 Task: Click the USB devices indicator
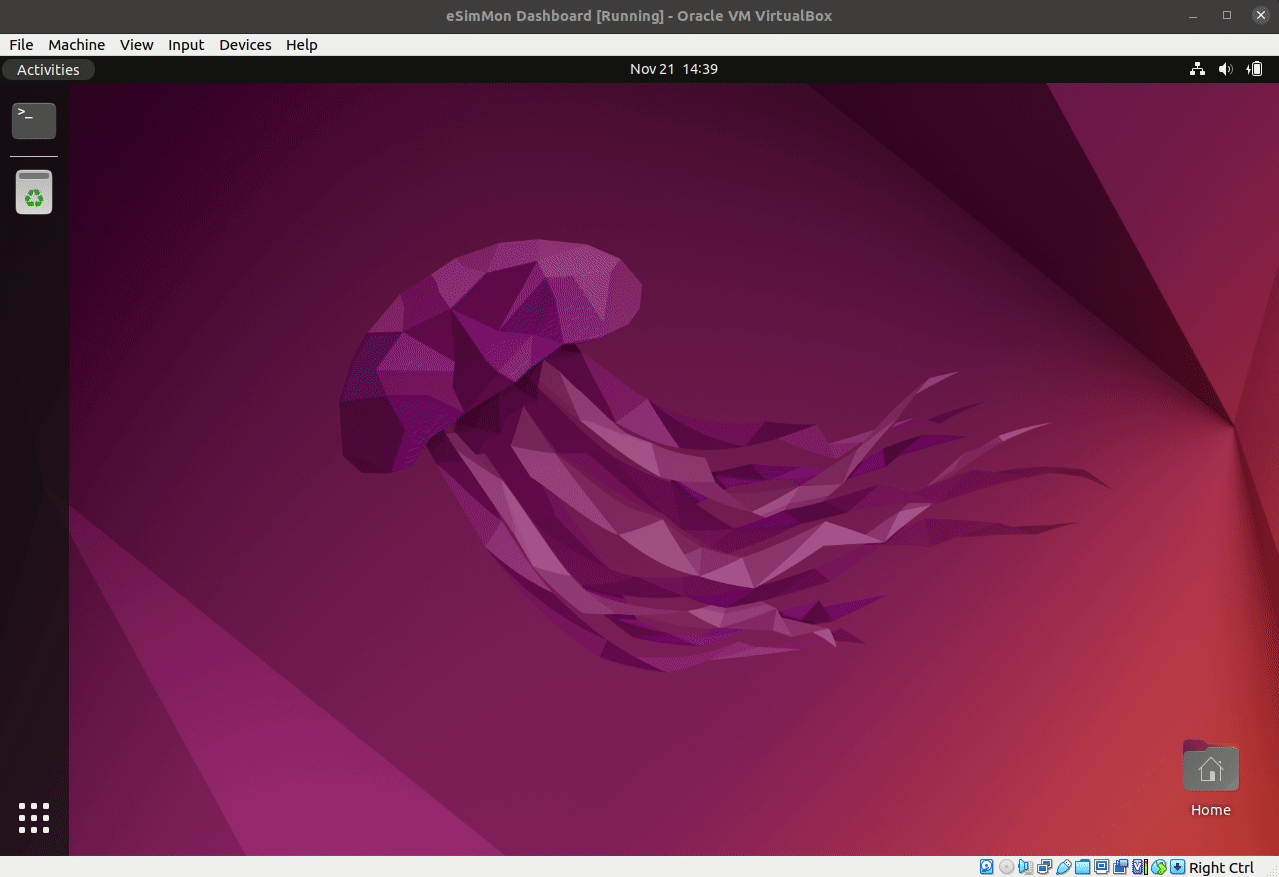pyautogui.click(x=1064, y=867)
